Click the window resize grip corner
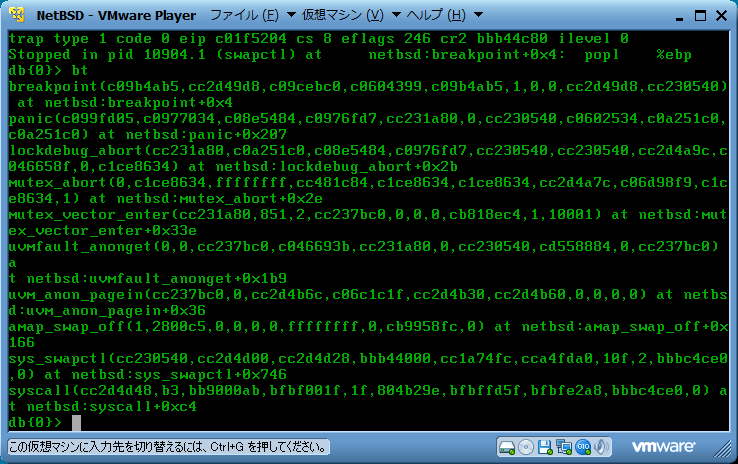Viewport: 738px width, 464px height. click(x=726, y=452)
